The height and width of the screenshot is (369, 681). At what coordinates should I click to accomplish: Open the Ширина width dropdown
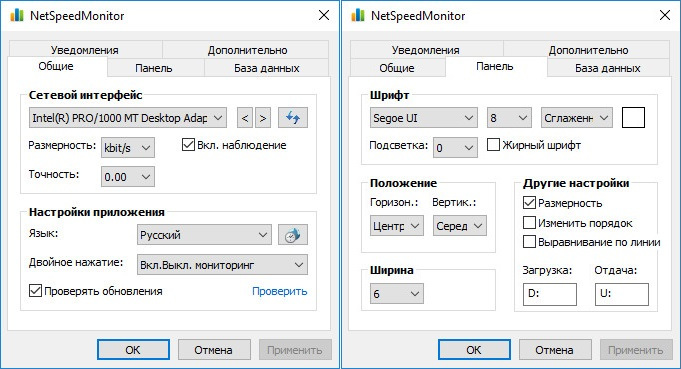point(397,293)
